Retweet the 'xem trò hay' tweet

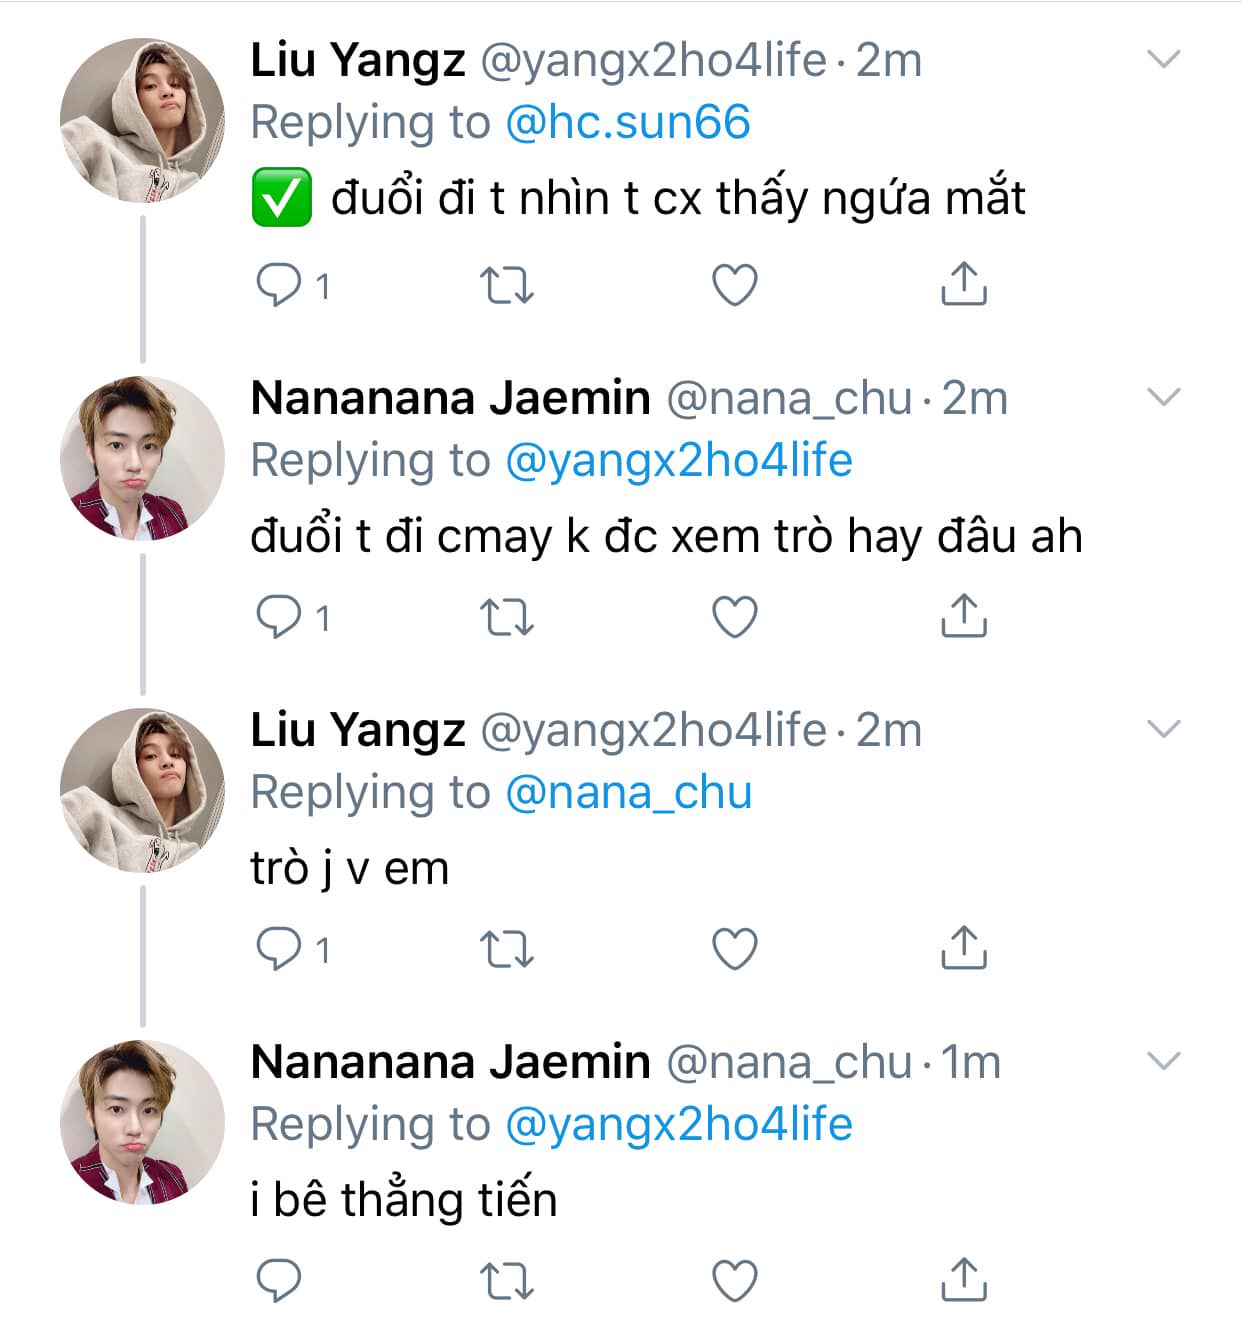[507, 617]
